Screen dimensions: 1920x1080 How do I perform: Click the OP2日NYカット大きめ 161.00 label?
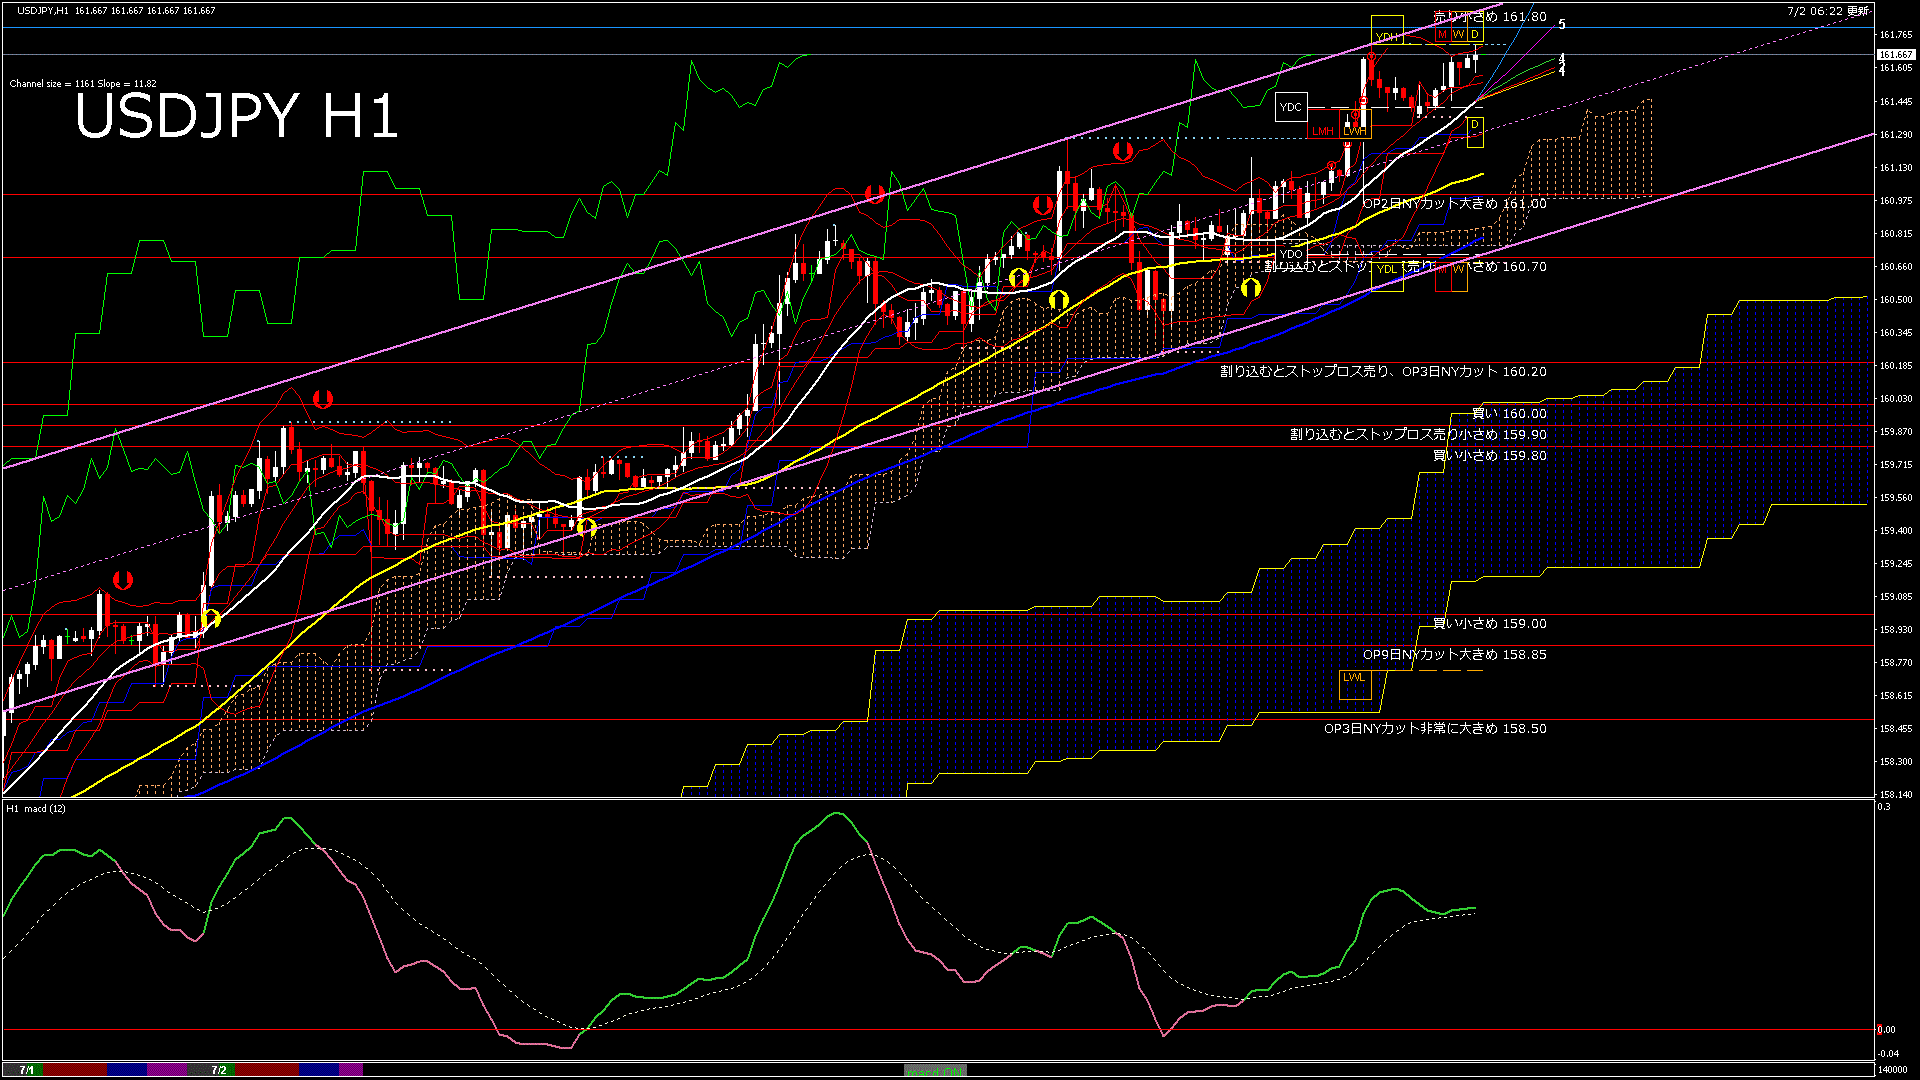pyautogui.click(x=1454, y=203)
